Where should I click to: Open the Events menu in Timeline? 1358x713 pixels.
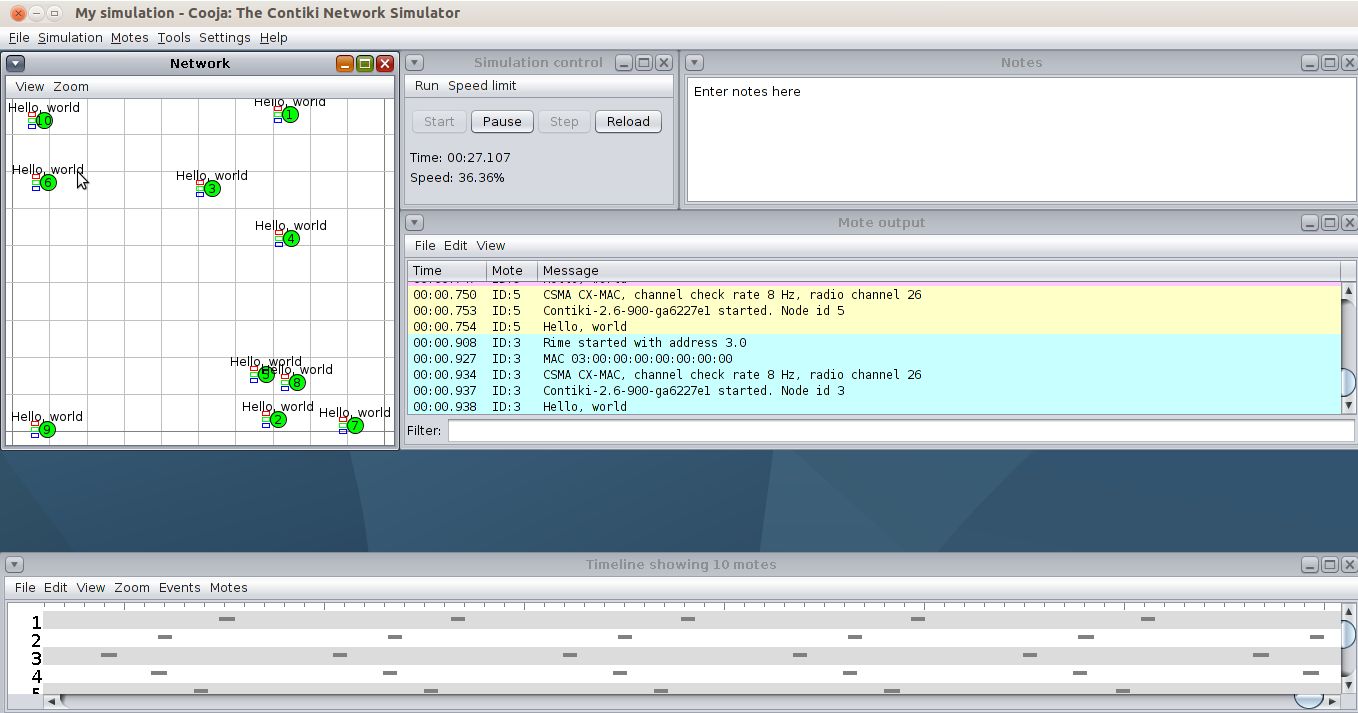pyautogui.click(x=179, y=588)
